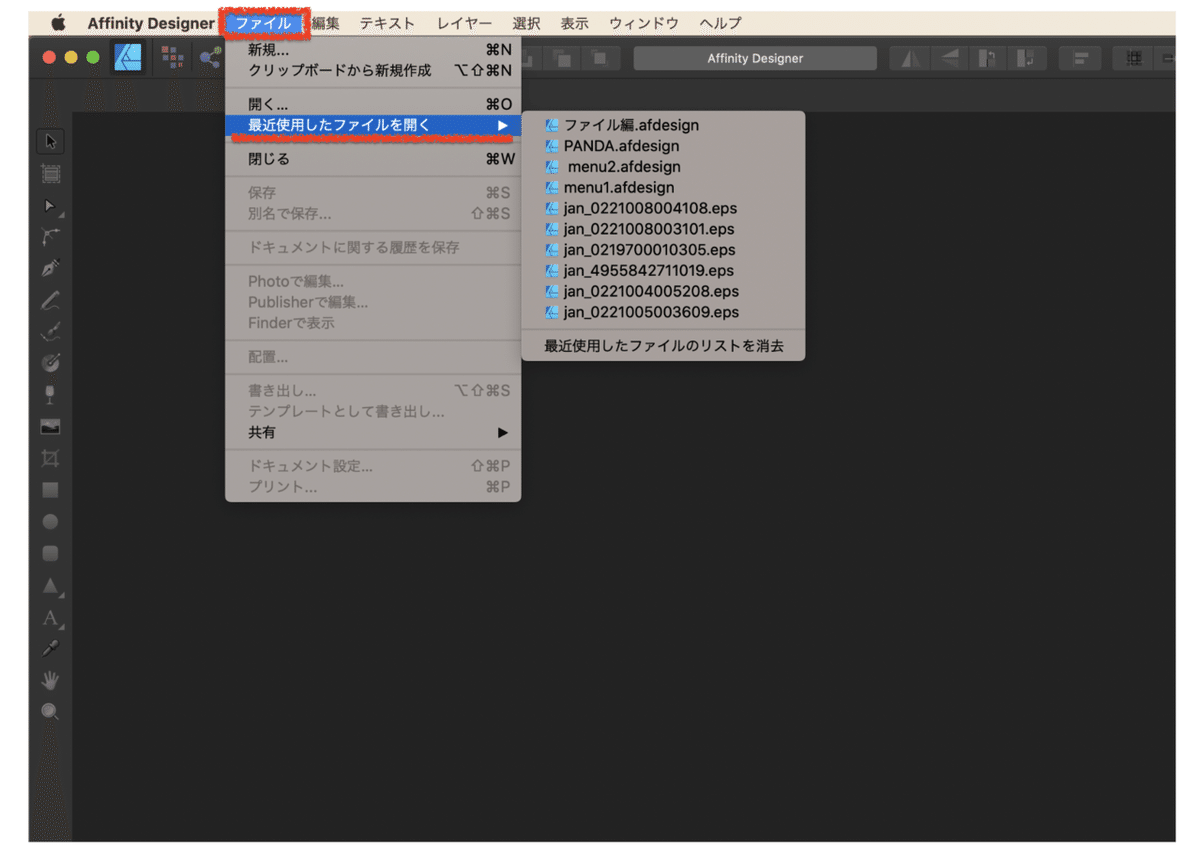Click the Affinity Designer title field
Image resolution: width=1200 pixels, height=848 pixels.
click(x=755, y=58)
